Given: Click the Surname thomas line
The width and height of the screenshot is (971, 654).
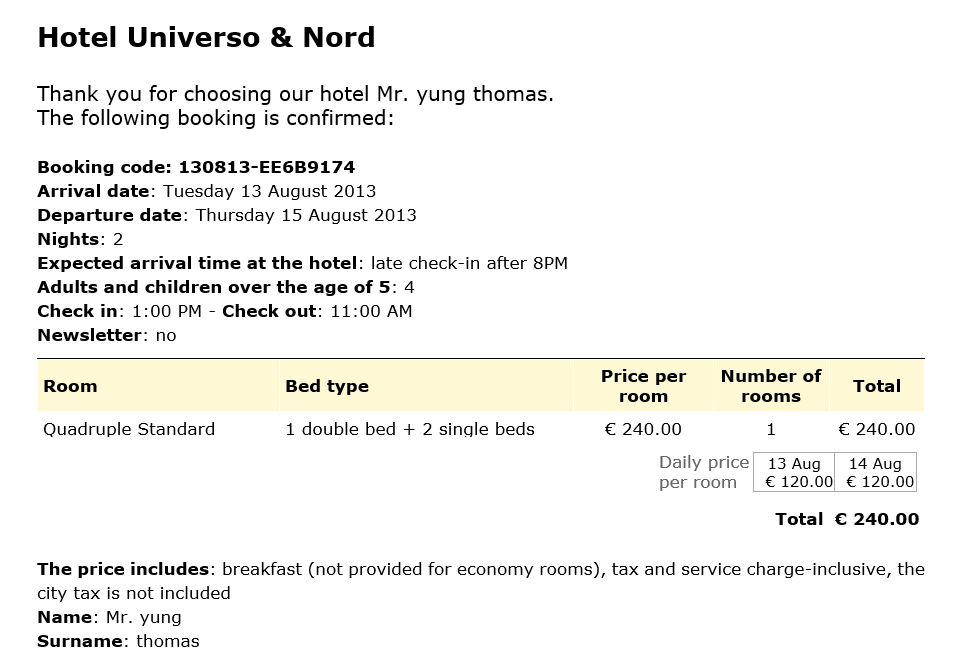Looking at the screenshot, I should click(118, 641).
